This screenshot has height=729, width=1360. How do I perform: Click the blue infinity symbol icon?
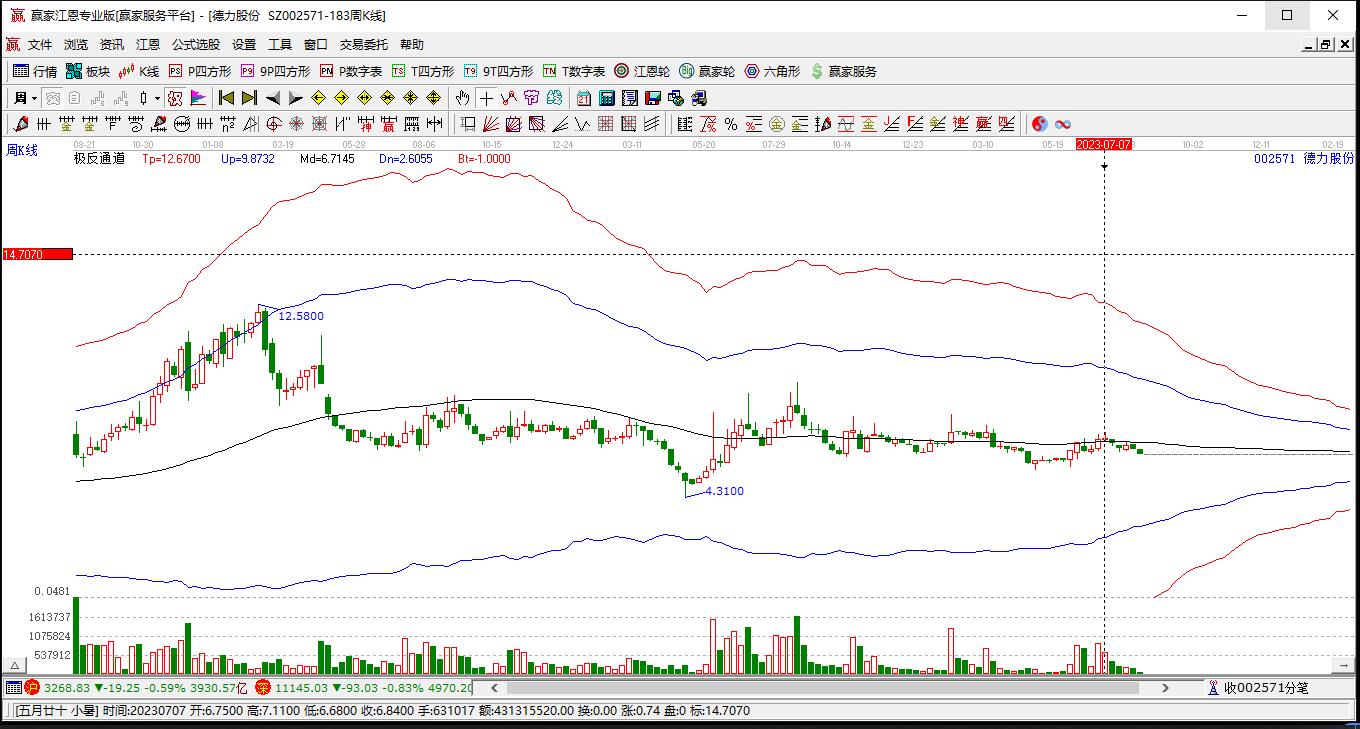[1063, 124]
